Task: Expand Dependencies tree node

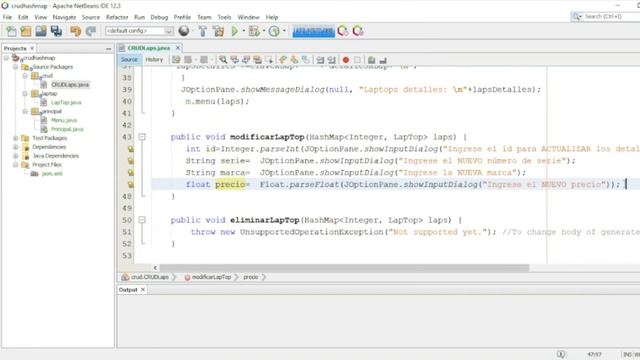Action: click(x=16, y=147)
